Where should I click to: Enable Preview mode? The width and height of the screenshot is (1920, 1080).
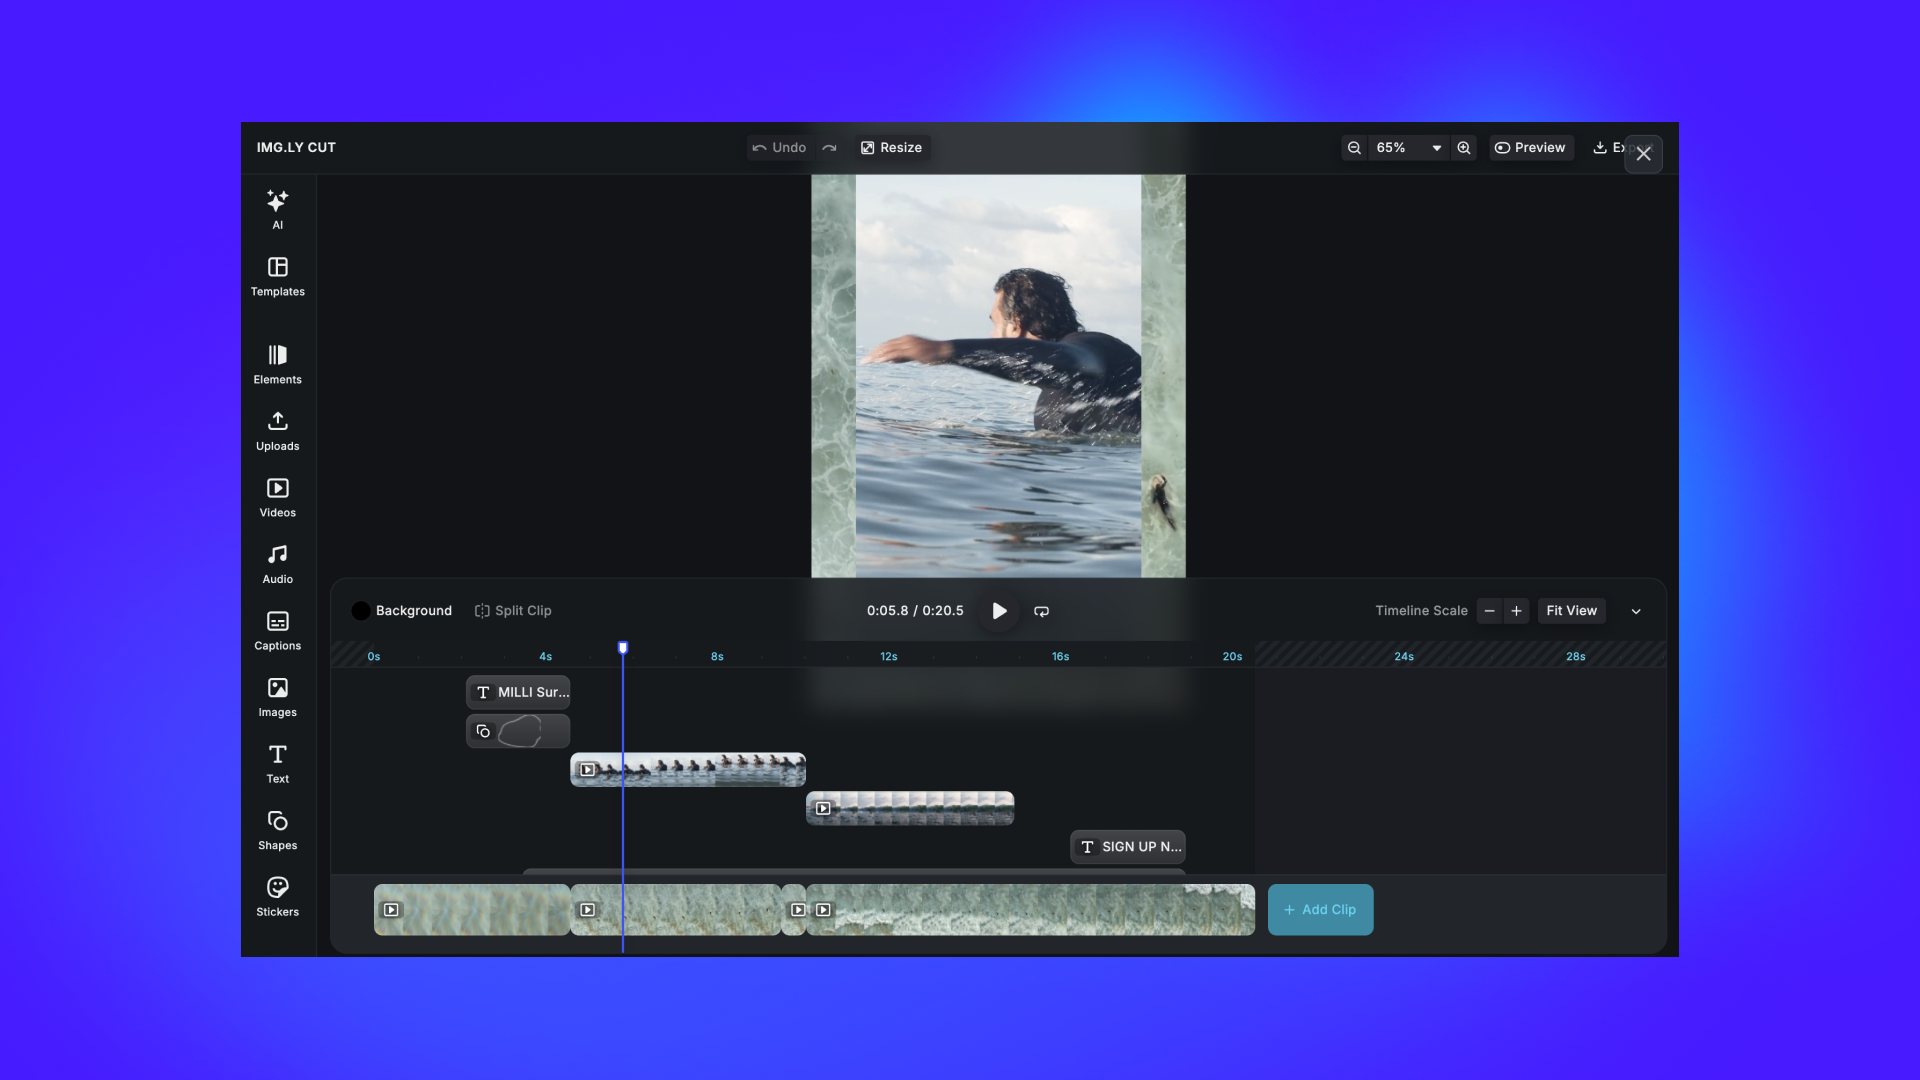click(1531, 147)
